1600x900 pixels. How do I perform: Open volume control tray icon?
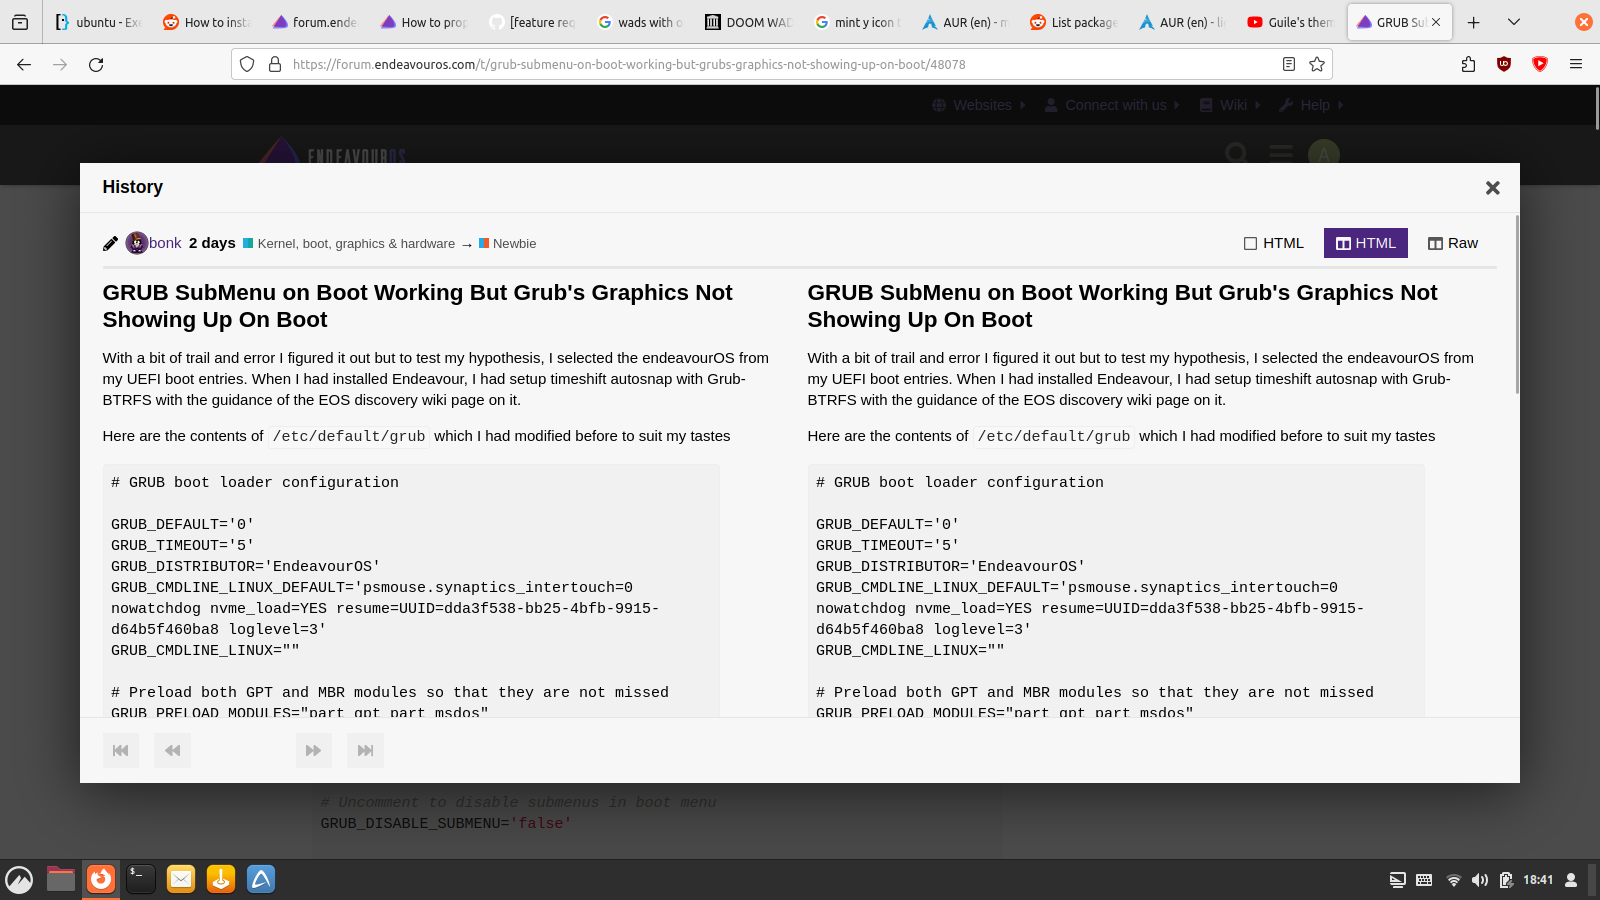click(1479, 880)
